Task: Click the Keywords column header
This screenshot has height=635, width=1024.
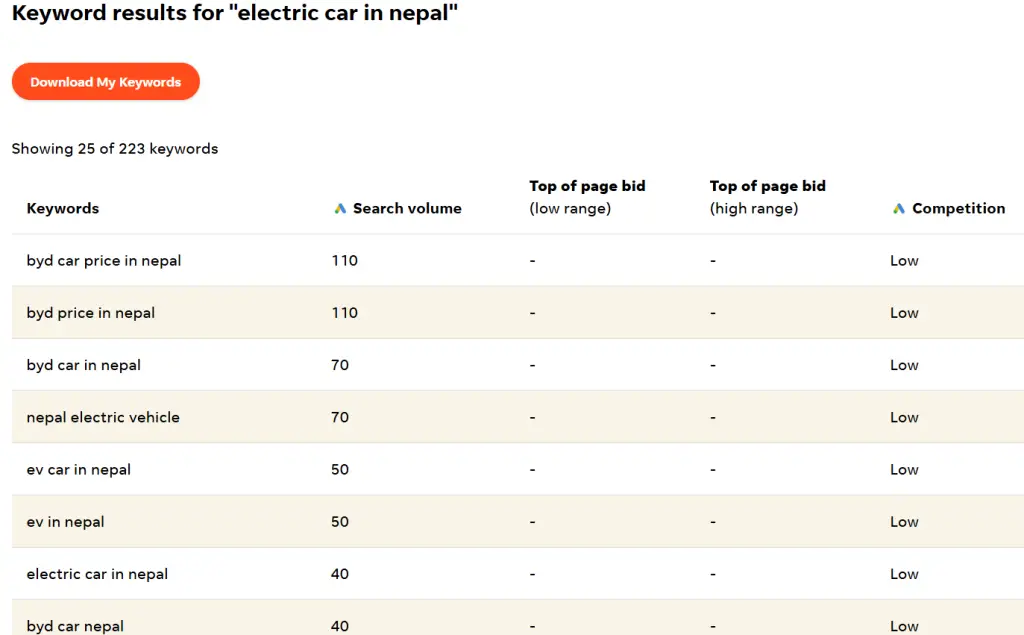Action: point(63,209)
